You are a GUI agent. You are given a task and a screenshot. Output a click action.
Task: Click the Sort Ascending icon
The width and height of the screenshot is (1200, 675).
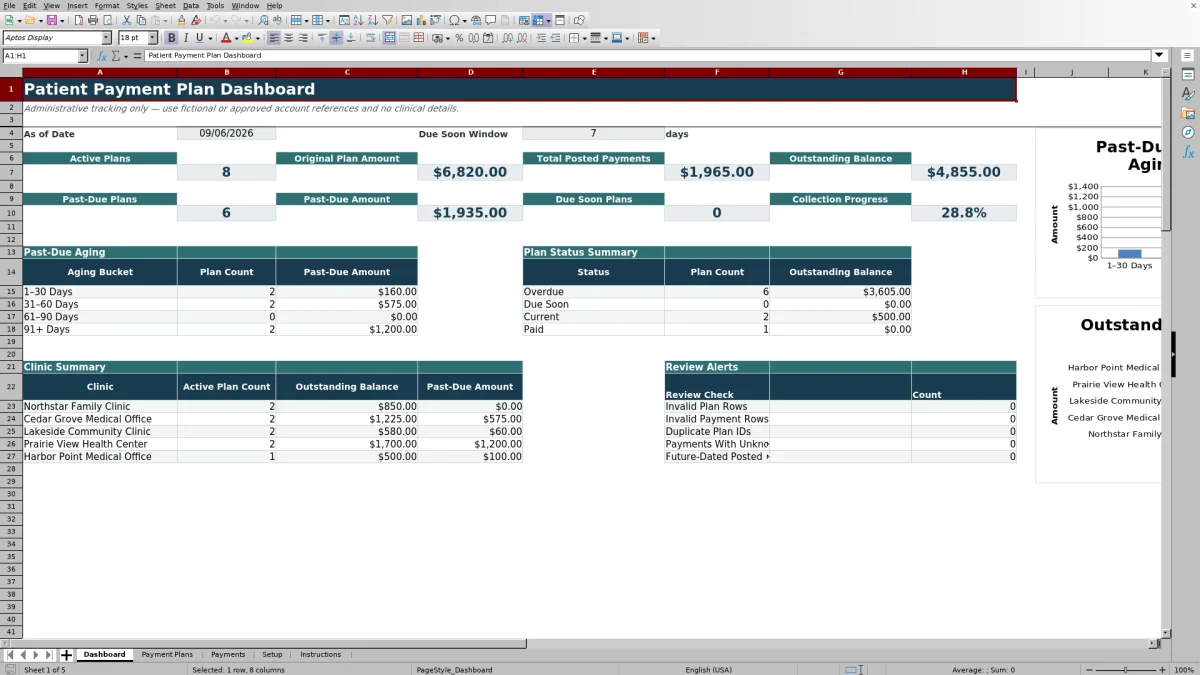pyautogui.click(x=358, y=20)
